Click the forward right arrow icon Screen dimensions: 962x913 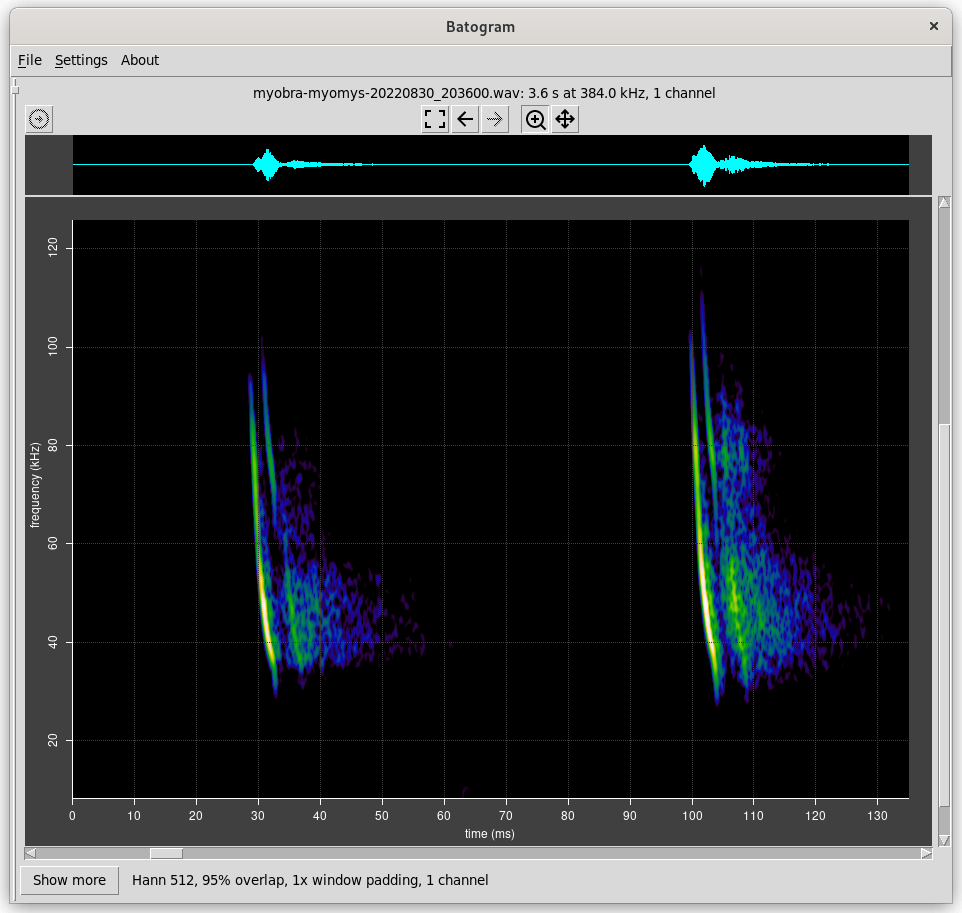(x=495, y=120)
